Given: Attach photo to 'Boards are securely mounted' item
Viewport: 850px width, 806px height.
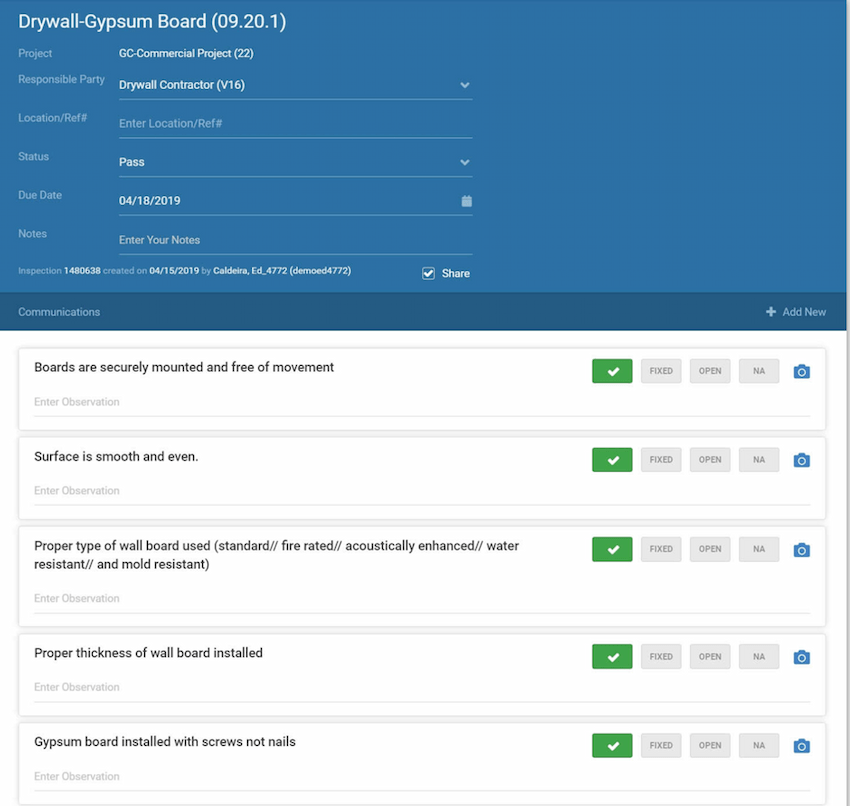Looking at the screenshot, I should (801, 371).
